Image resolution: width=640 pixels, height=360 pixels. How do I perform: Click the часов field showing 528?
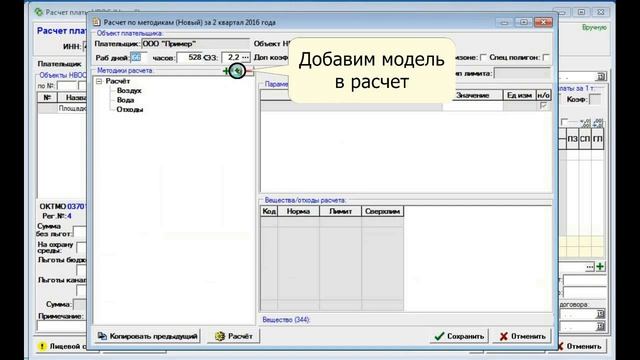190,58
